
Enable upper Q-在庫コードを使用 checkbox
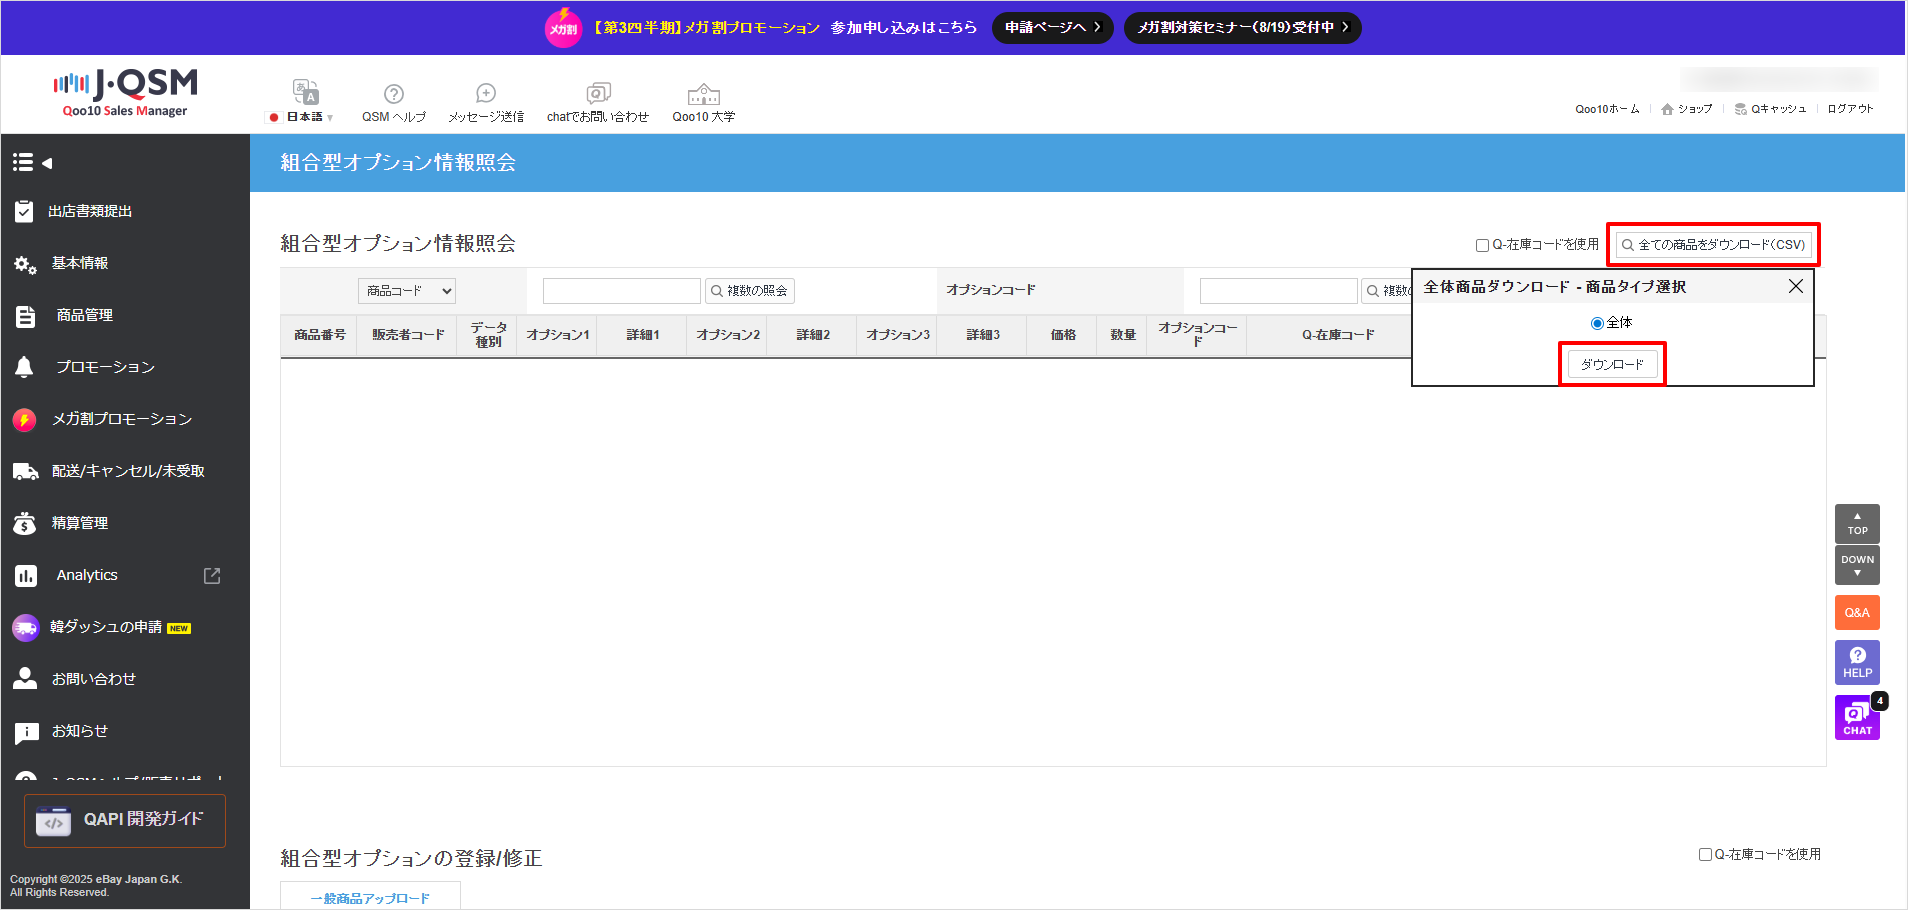[x=1482, y=245]
